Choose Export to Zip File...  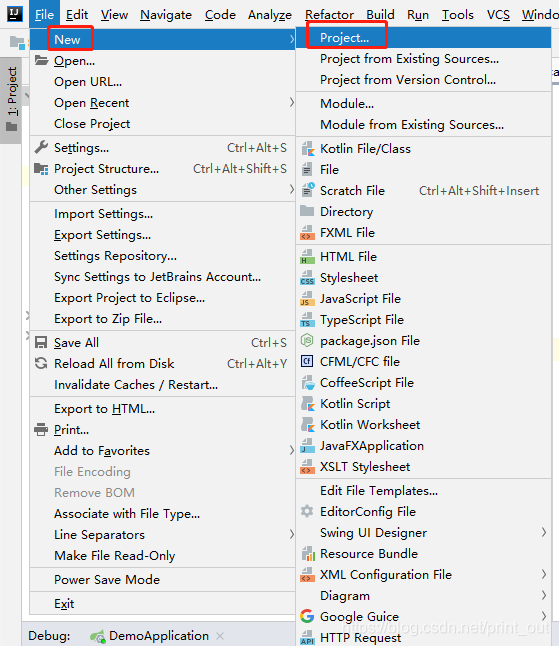point(163,318)
